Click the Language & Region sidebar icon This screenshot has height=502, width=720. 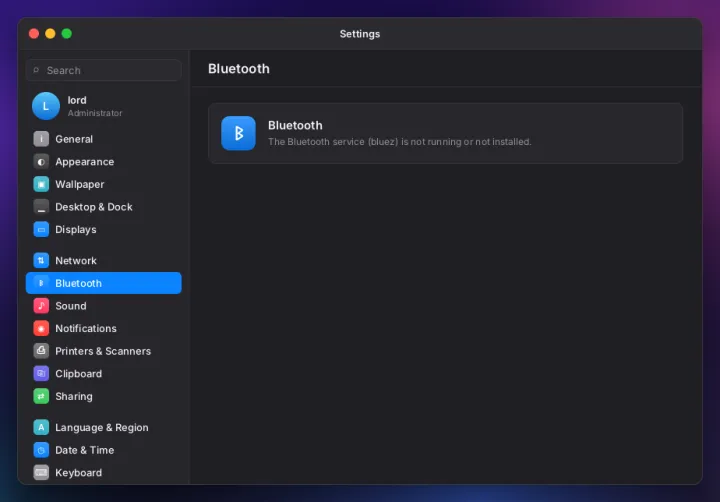41,427
